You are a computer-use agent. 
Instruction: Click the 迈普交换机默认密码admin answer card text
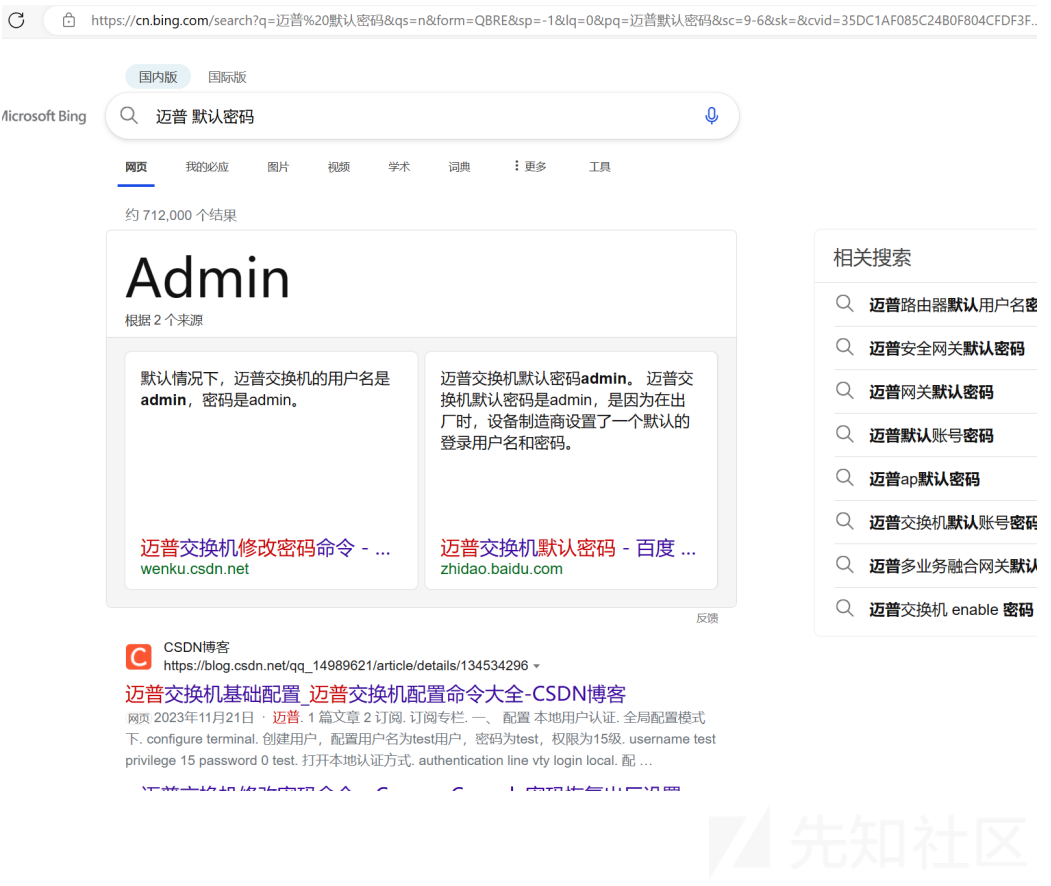click(567, 411)
